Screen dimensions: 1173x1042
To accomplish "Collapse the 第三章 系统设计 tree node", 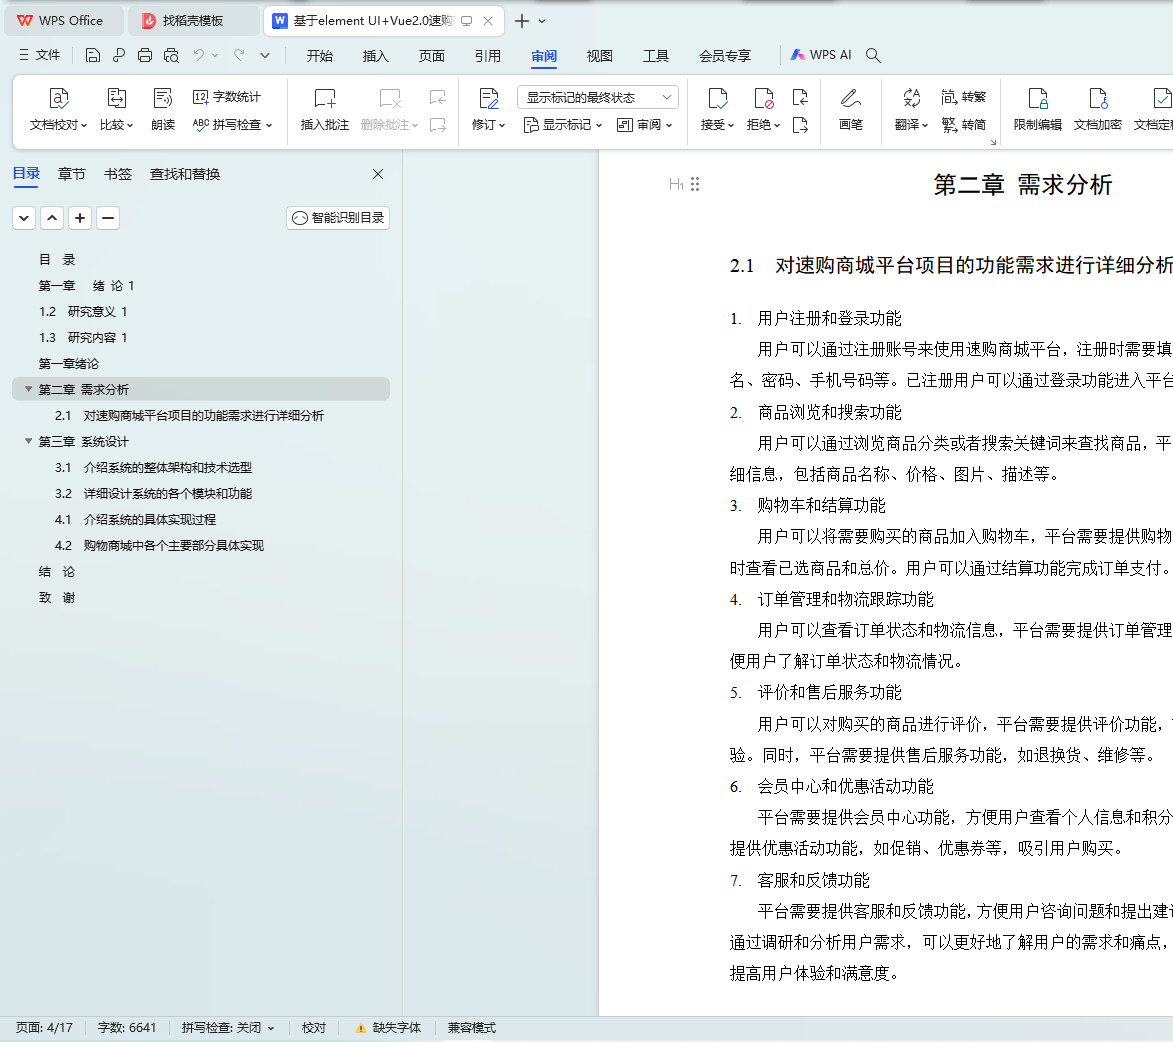I will point(28,441).
